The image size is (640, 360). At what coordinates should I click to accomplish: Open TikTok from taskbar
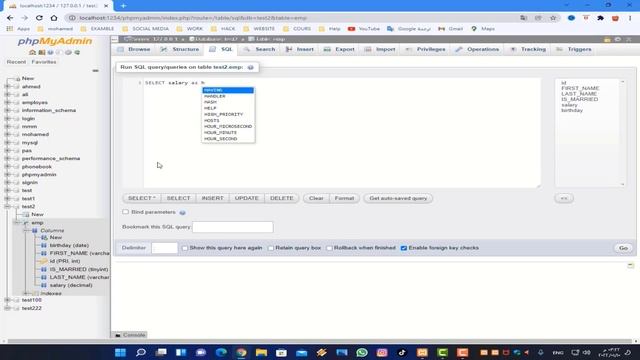click(x=402, y=352)
